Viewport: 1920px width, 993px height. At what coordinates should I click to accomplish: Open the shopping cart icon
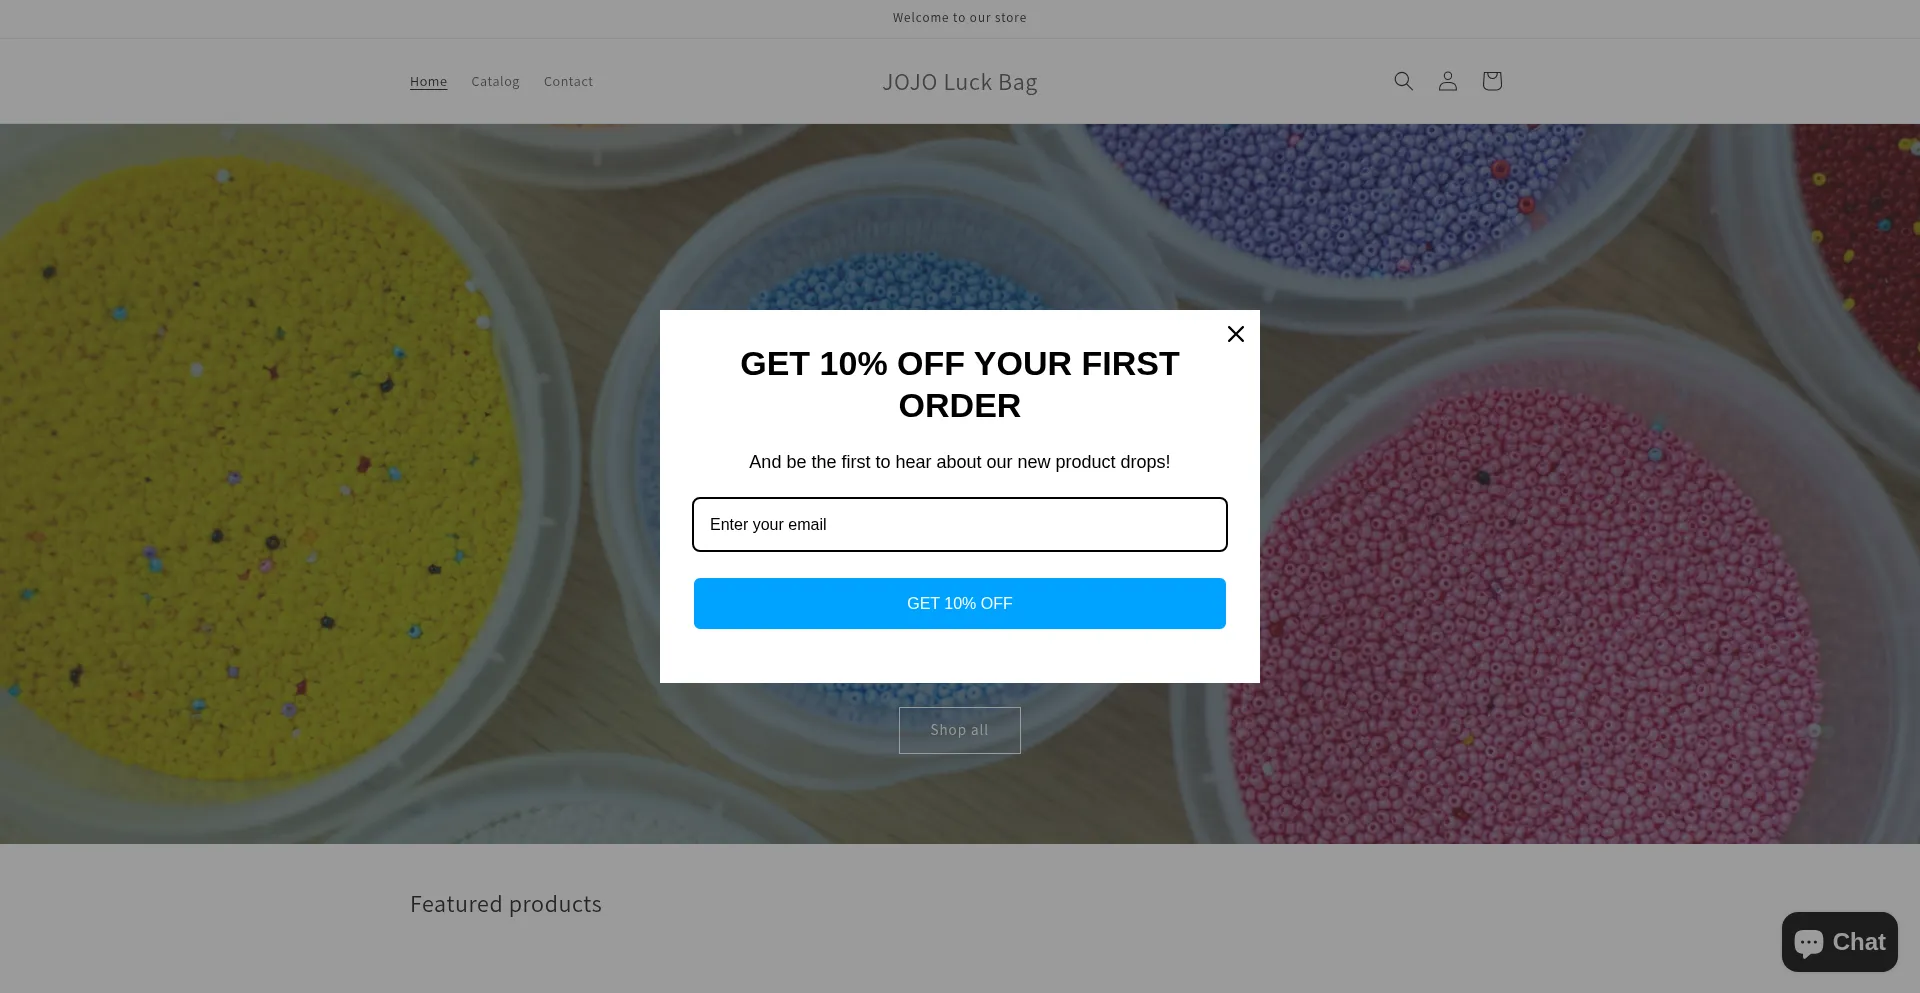pos(1491,81)
